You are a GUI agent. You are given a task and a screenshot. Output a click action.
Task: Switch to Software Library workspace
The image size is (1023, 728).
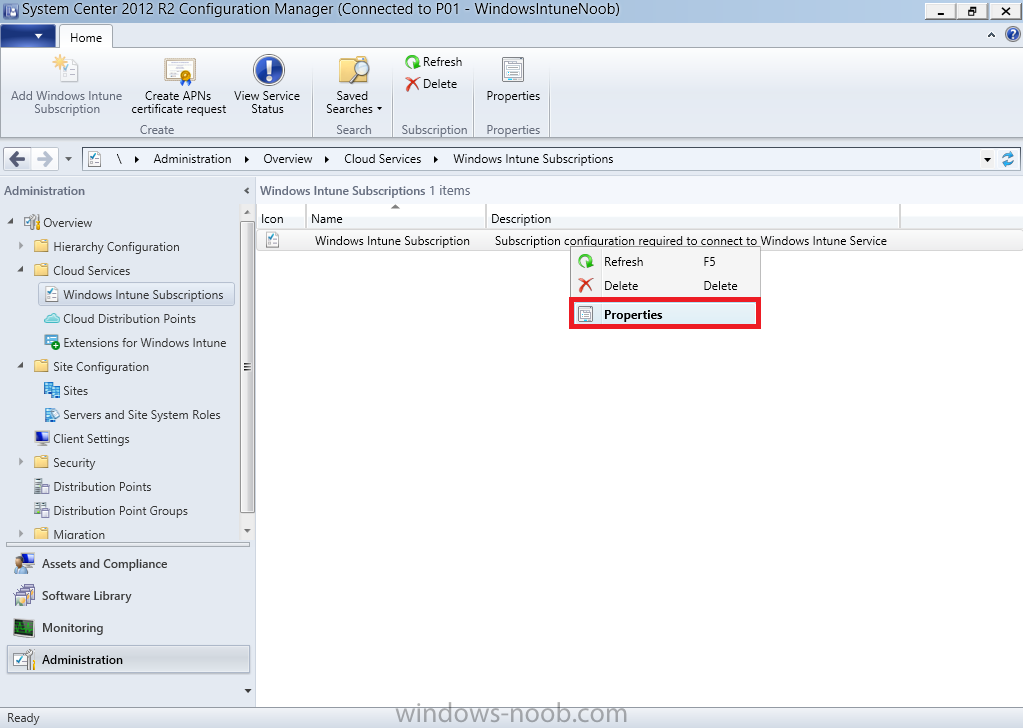(x=128, y=596)
